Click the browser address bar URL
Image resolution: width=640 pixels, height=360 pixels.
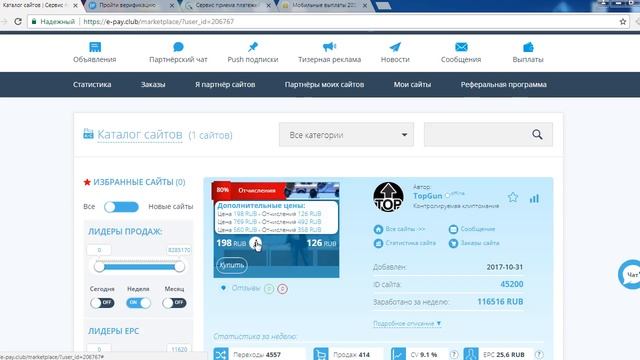[x=158, y=22]
